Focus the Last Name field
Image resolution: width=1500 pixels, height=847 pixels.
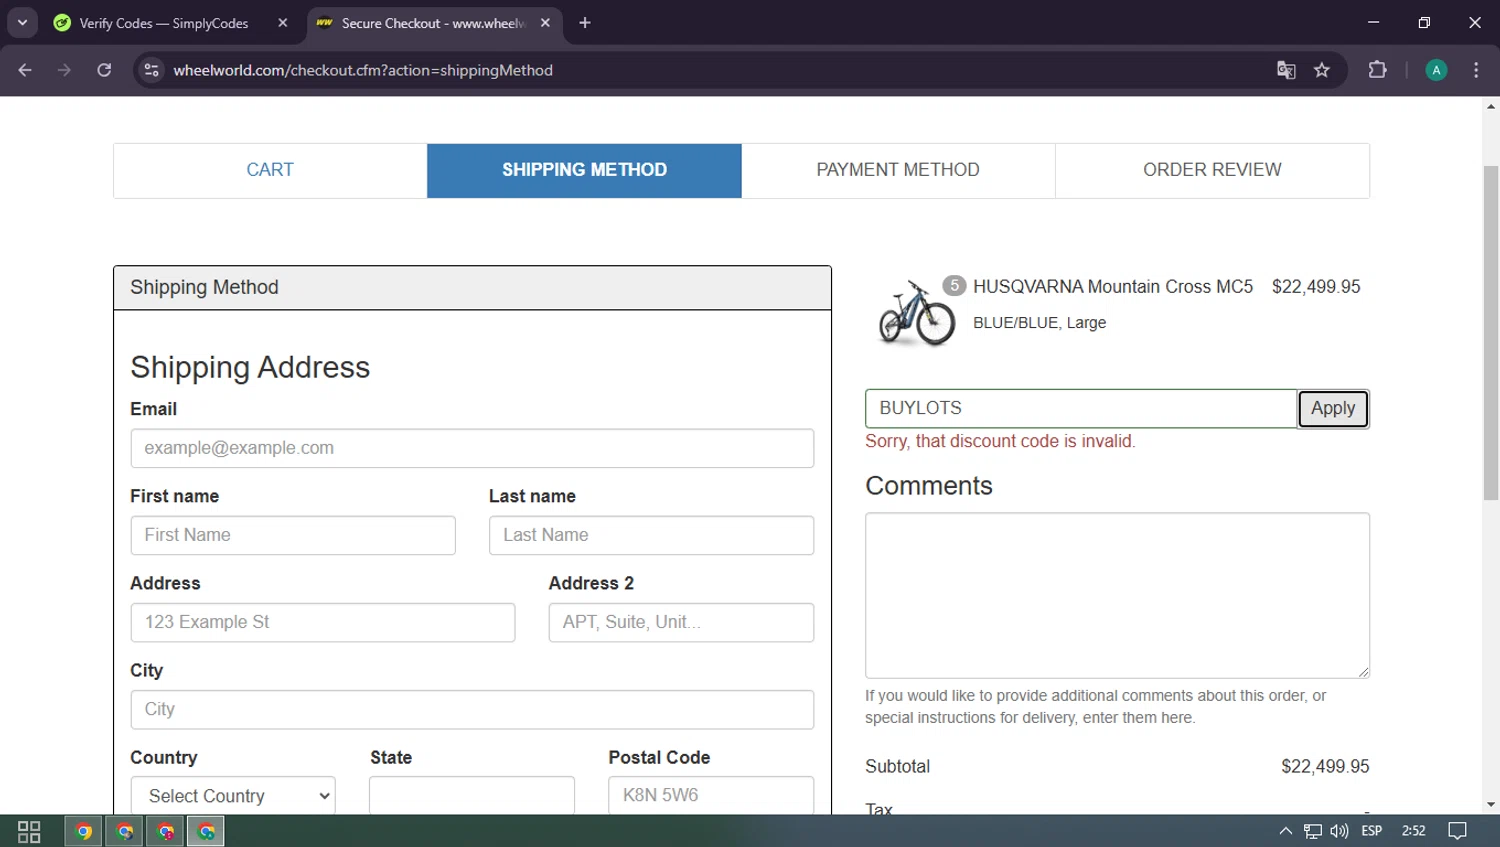coord(651,535)
